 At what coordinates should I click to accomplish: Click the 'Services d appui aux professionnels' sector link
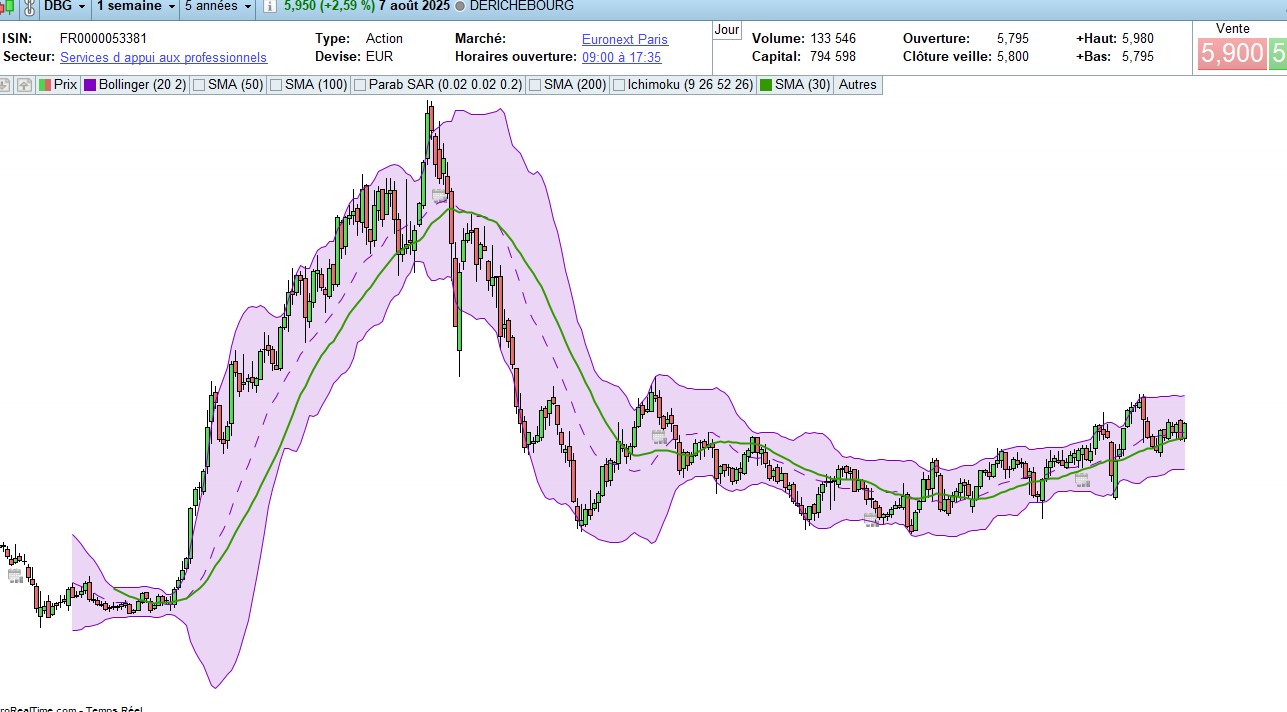[x=163, y=58]
